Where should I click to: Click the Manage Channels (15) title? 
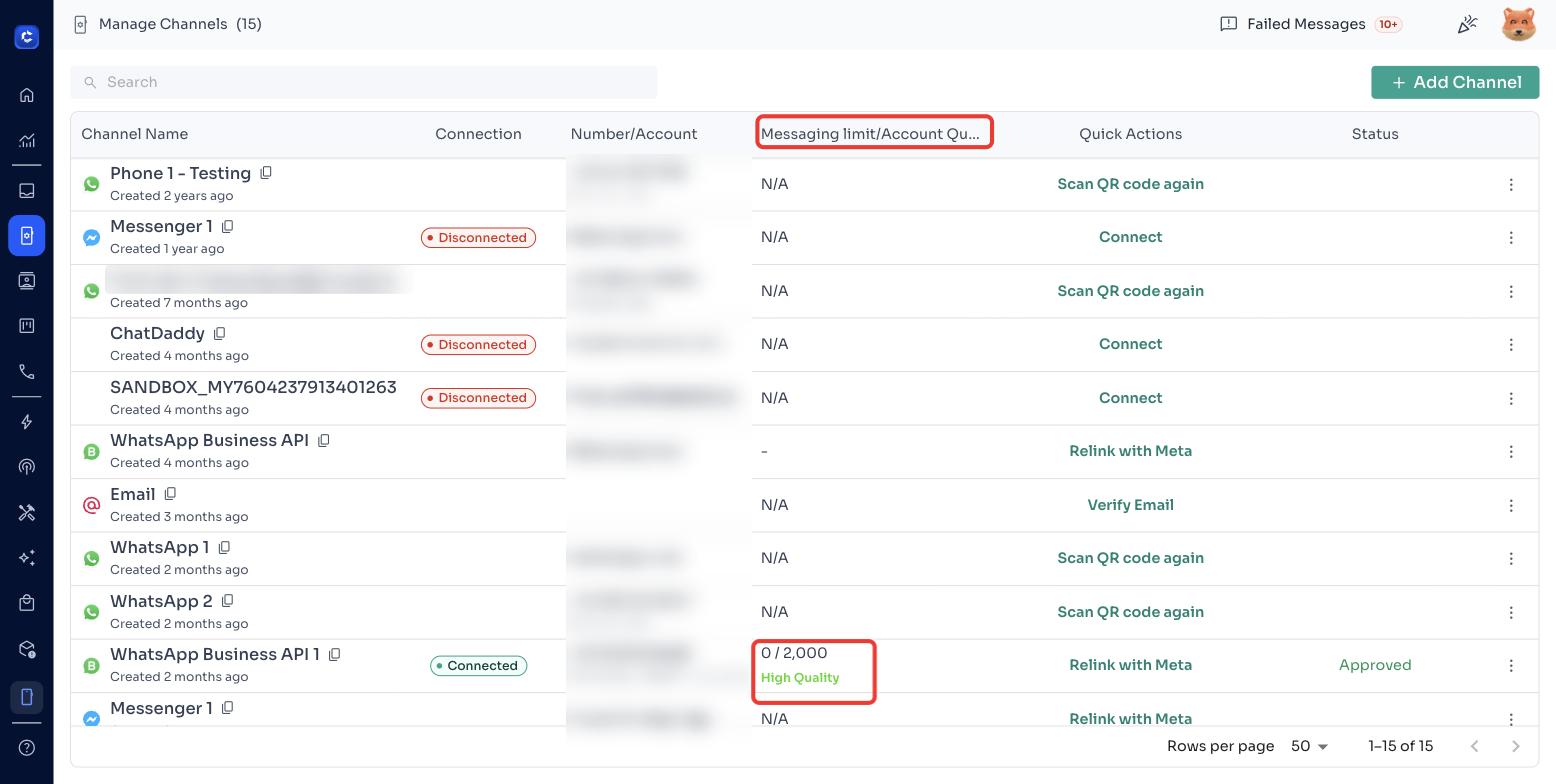tap(180, 24)
